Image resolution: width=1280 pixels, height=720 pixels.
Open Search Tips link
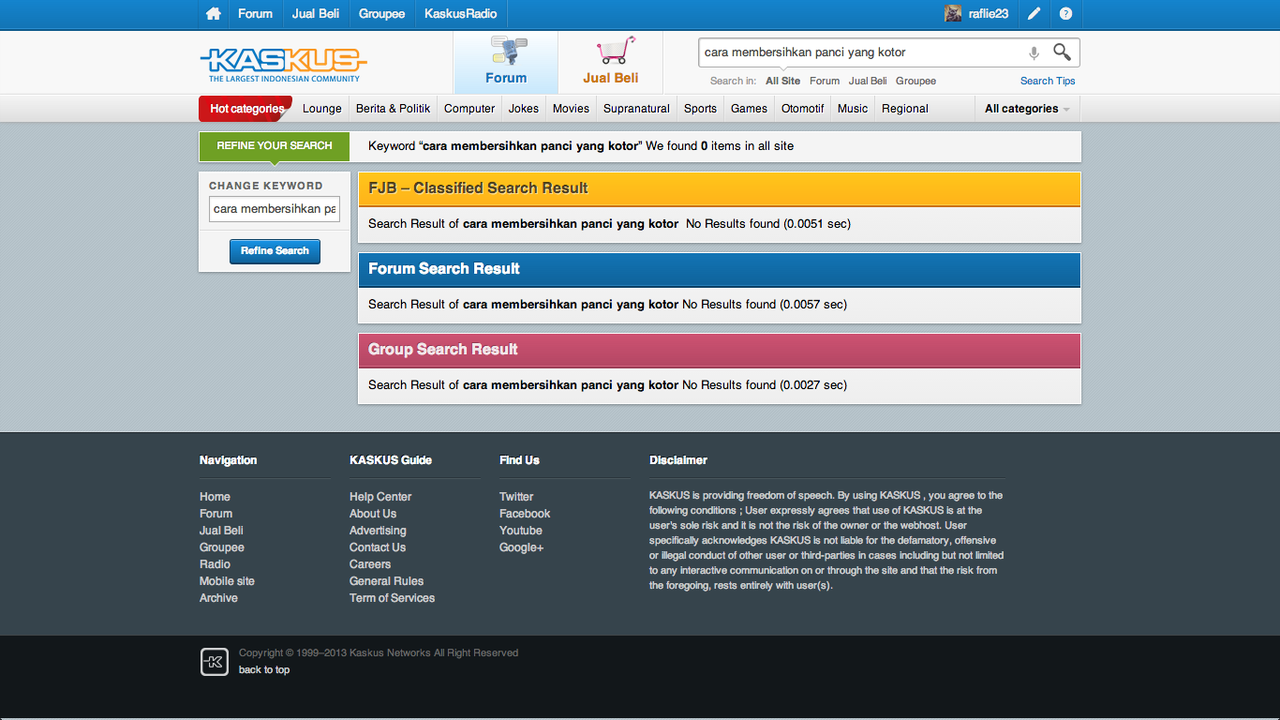coord(1048,81)
